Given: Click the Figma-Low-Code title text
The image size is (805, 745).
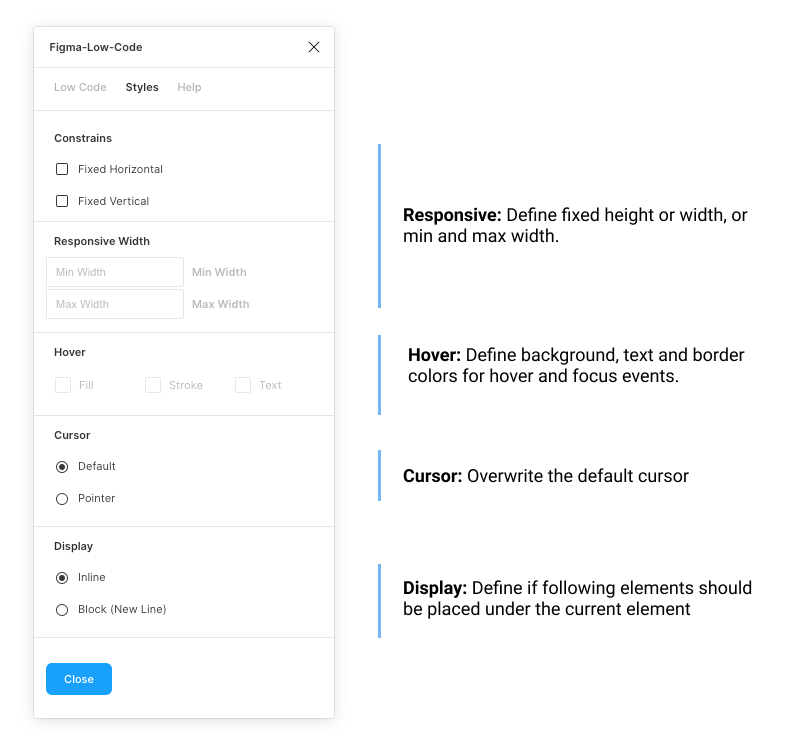Looking at the screenshot, I should coord(96,47).
